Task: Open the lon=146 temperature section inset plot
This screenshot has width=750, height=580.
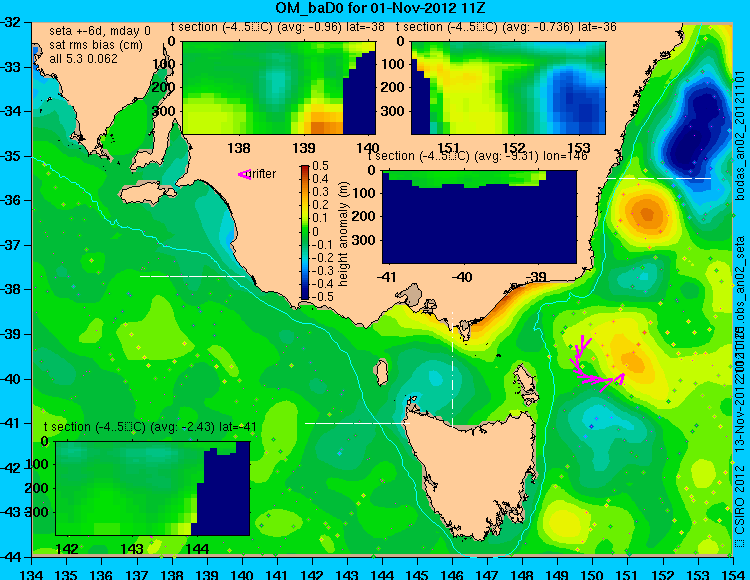Action: (479, 217)
